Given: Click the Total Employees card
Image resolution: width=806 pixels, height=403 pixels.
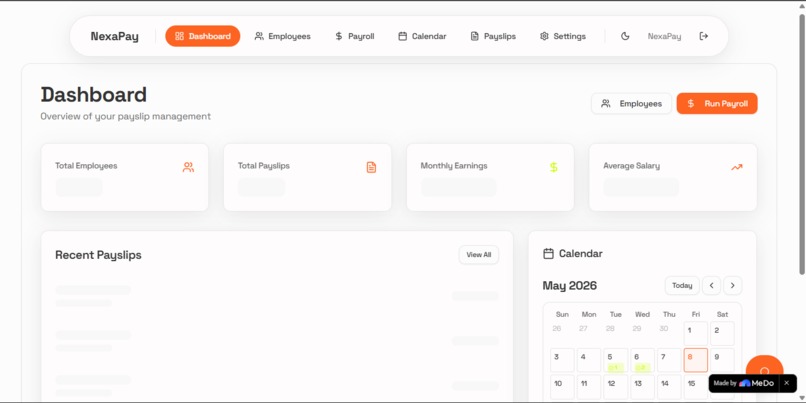Looking at the screenshot, I should pyautogui.click(x=125, y=177).
